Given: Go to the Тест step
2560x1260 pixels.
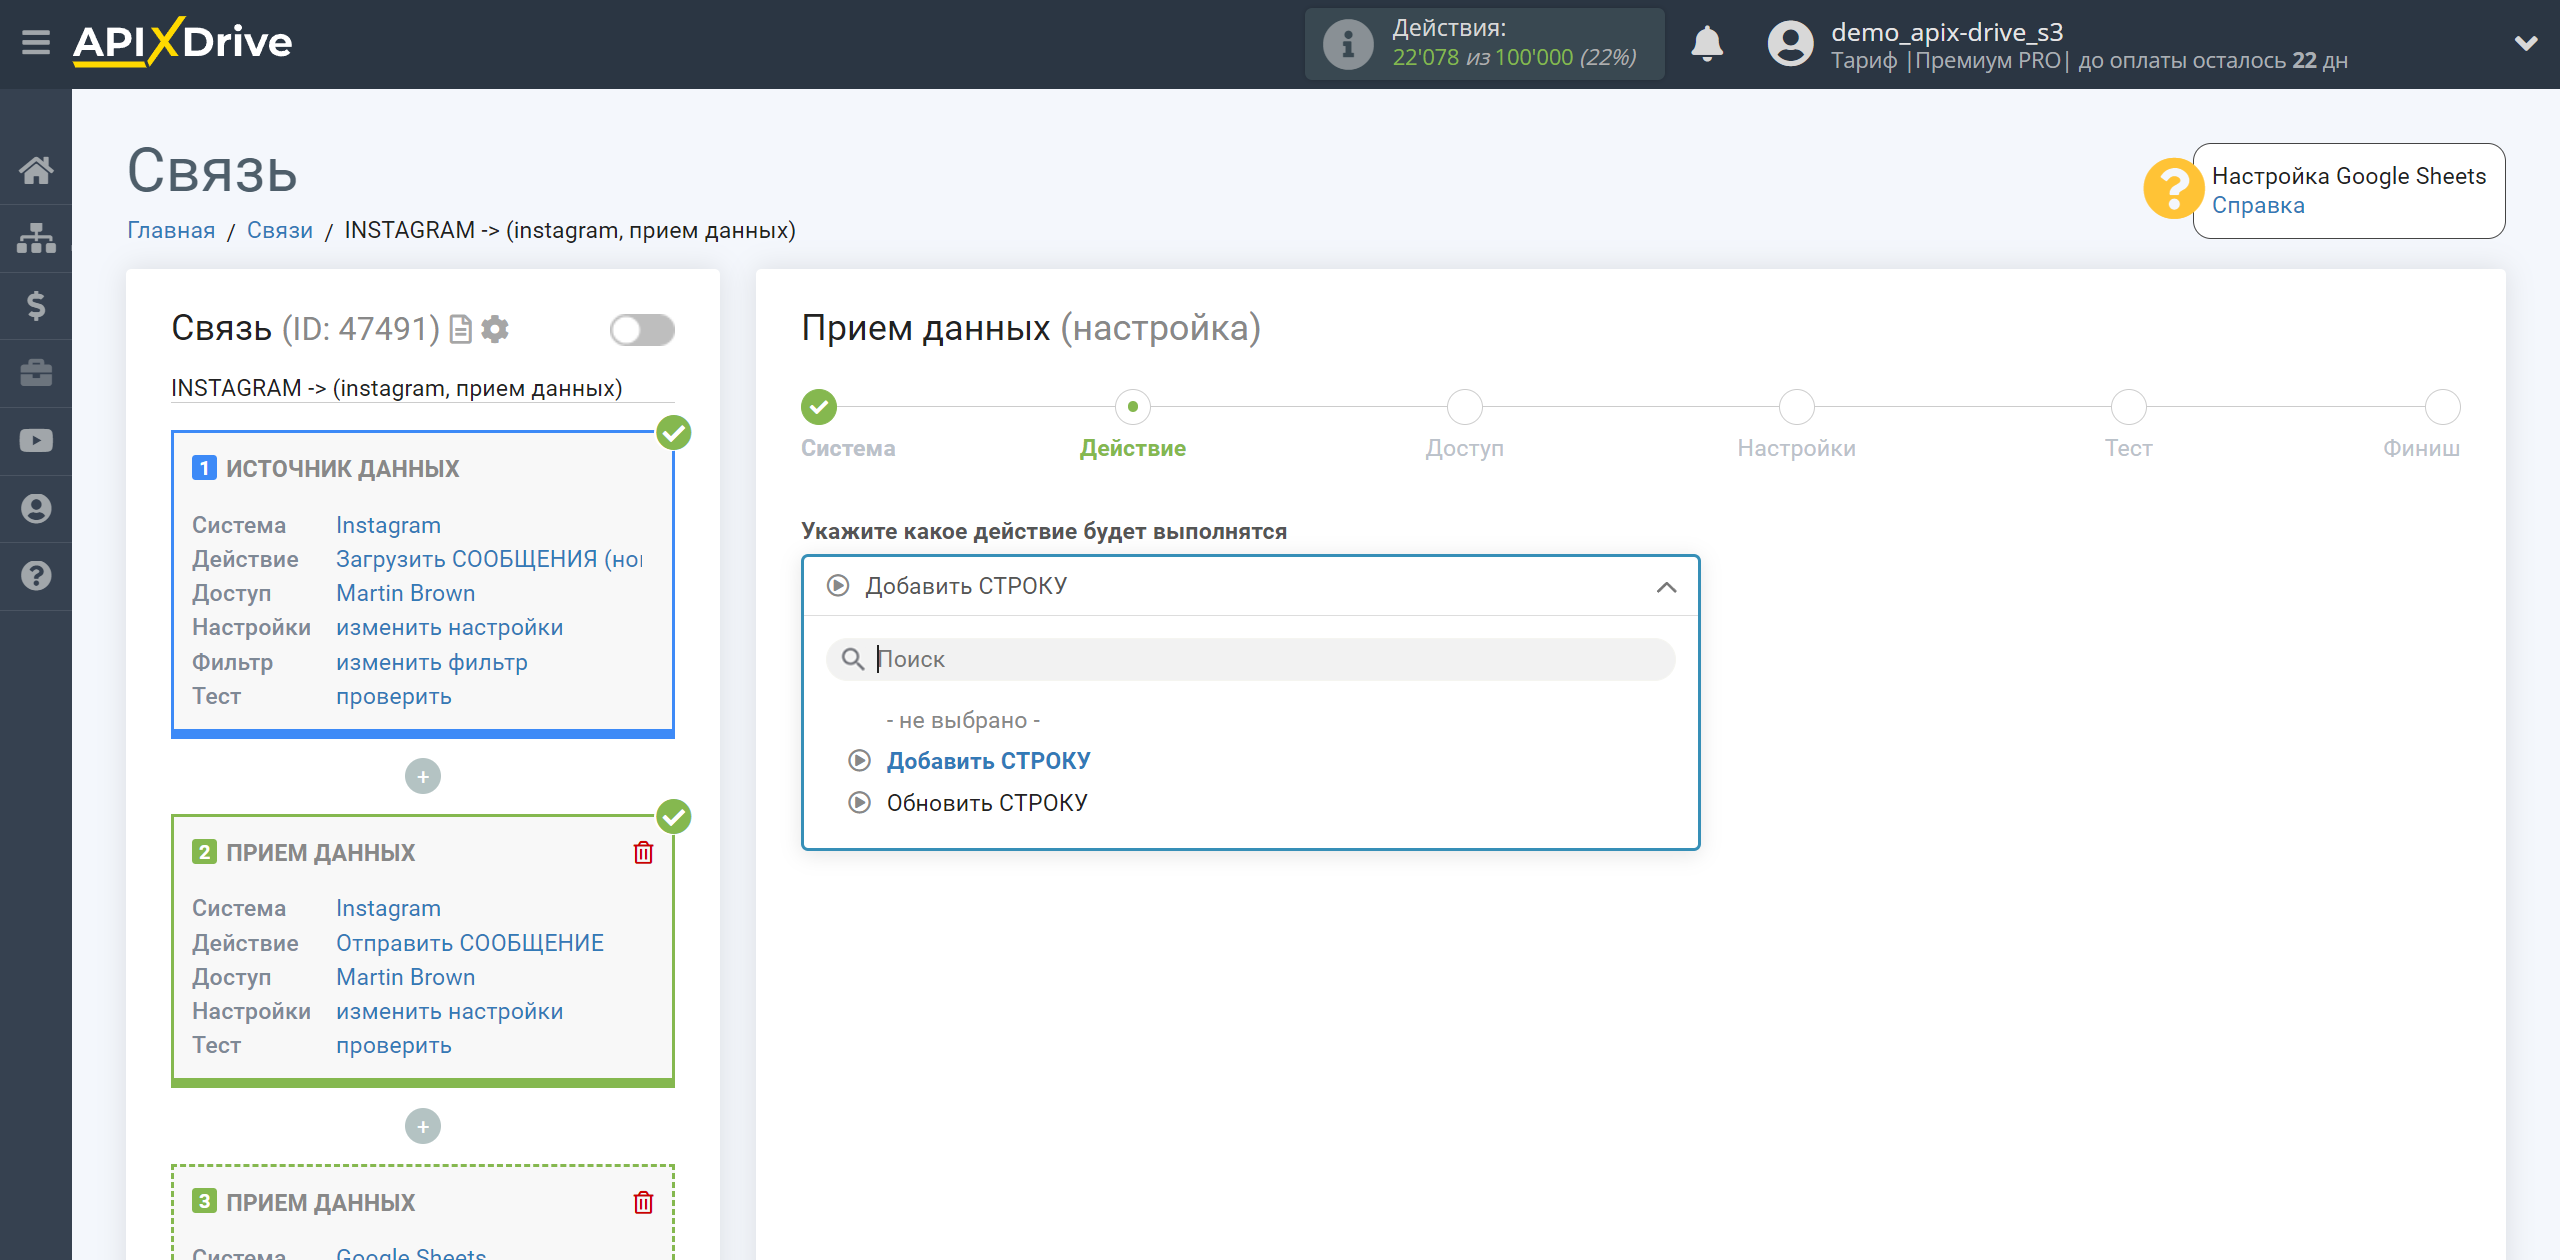Looking at the screenshot, I should 2129,407.
